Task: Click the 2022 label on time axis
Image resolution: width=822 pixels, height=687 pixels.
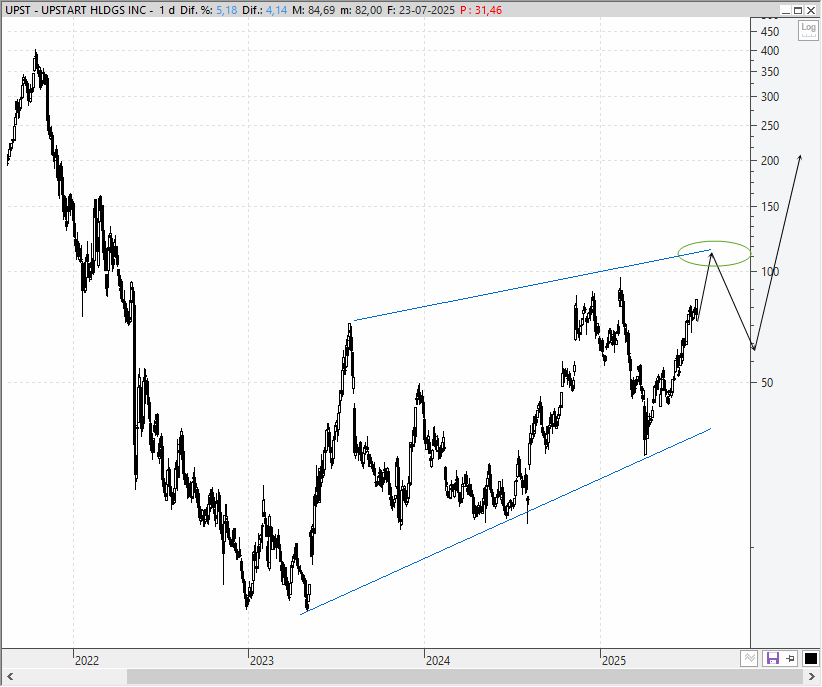Action: 86,660
